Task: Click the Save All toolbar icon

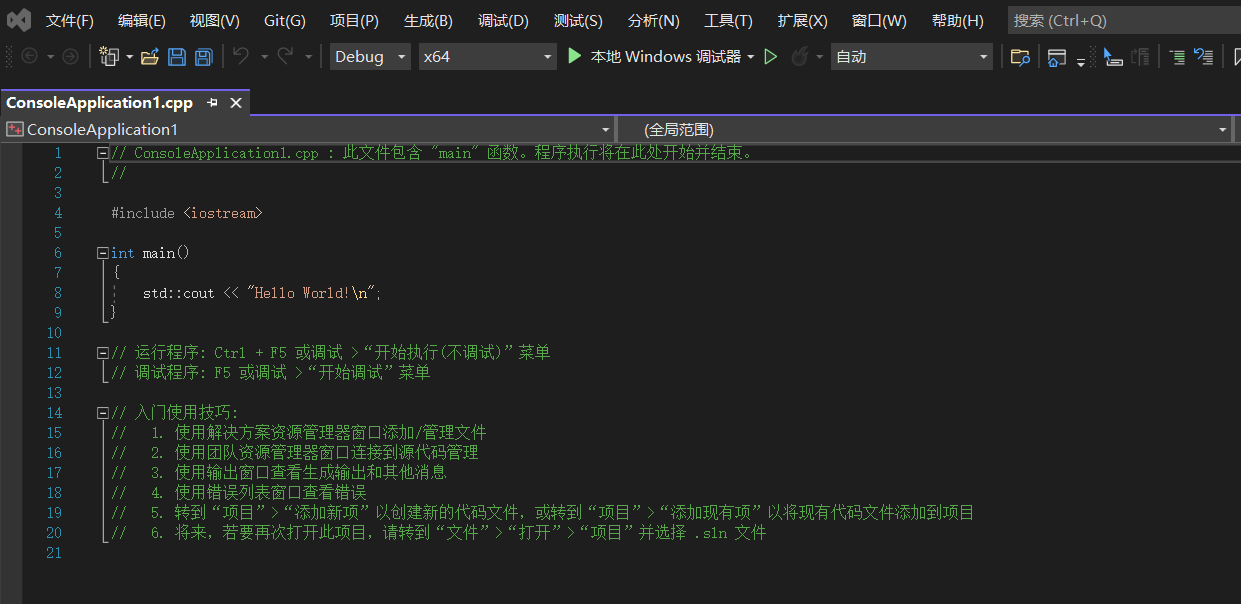Action: pos(203,57)
